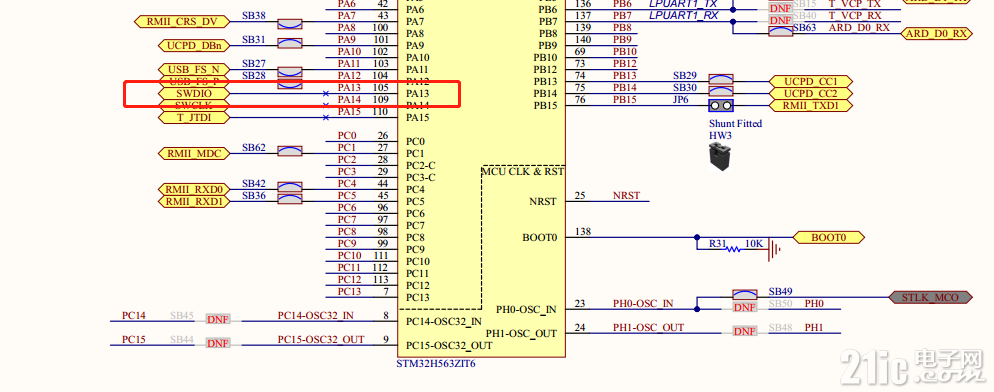
Task: Click the RMII_MDC net port
Action: [194, 153]
